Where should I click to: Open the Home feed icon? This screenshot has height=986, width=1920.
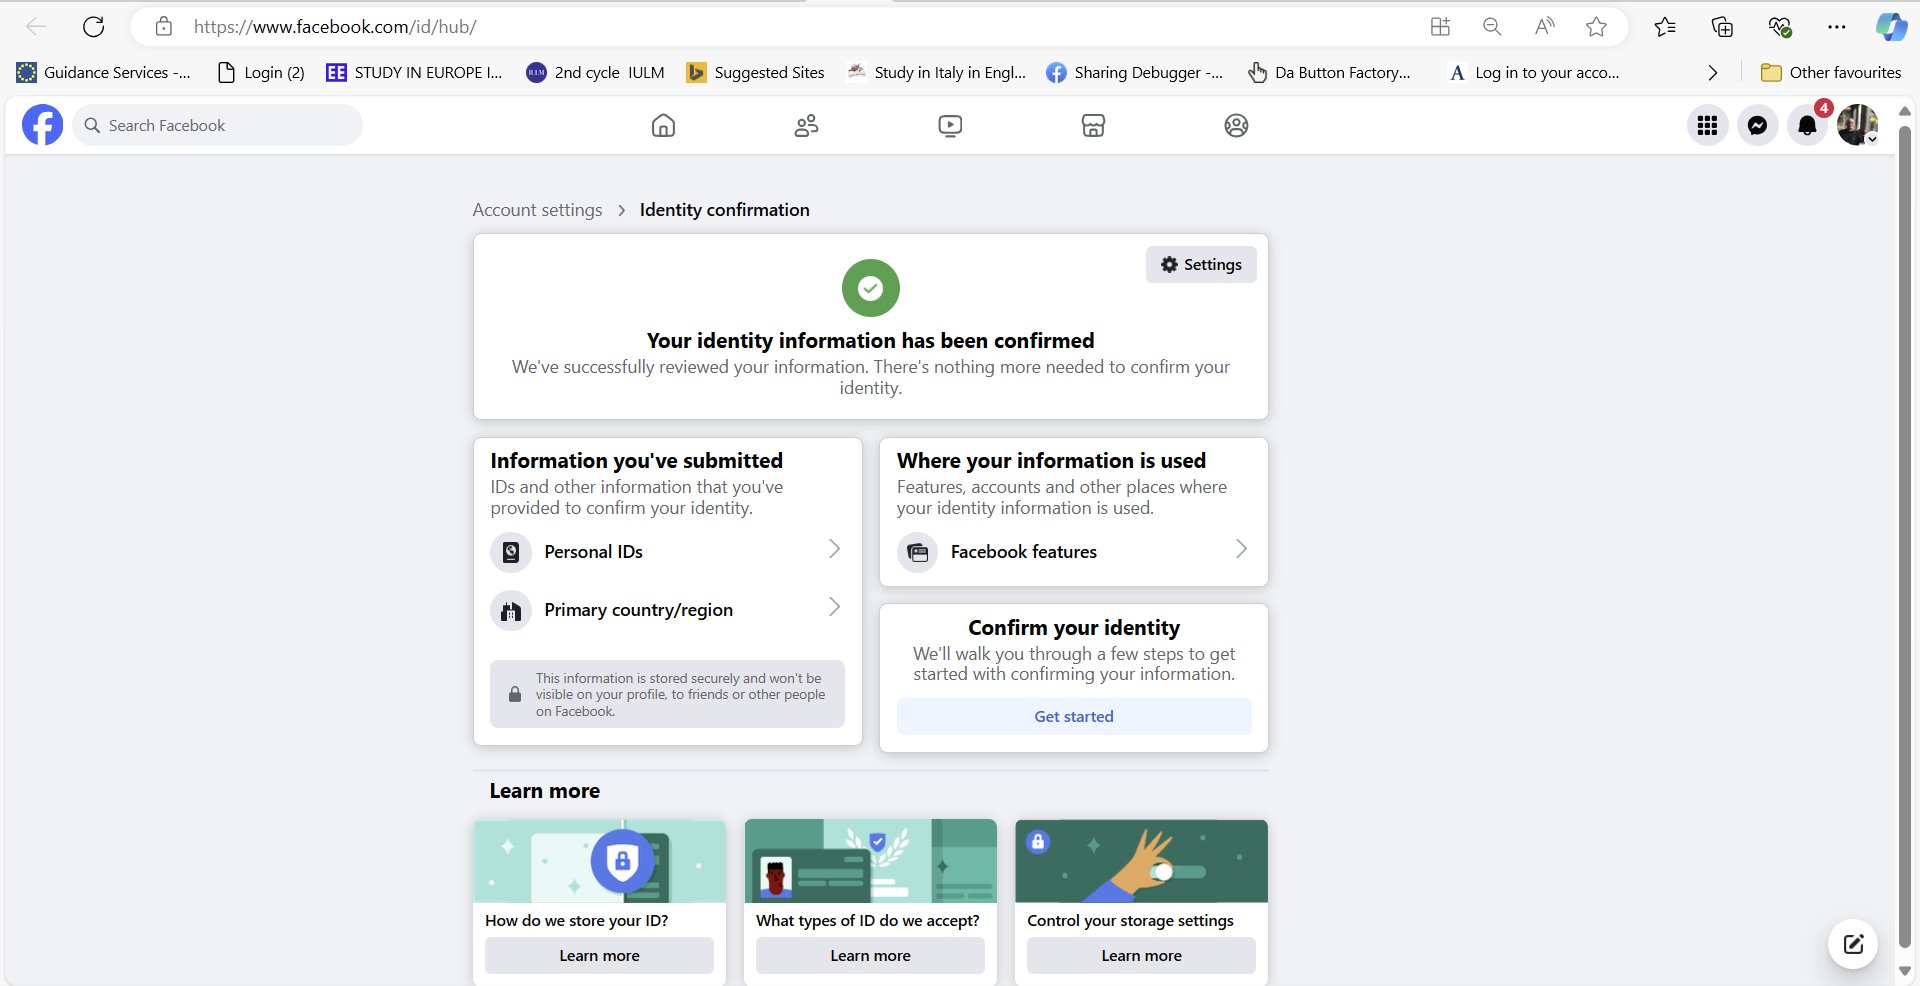(x=663, y=125)
